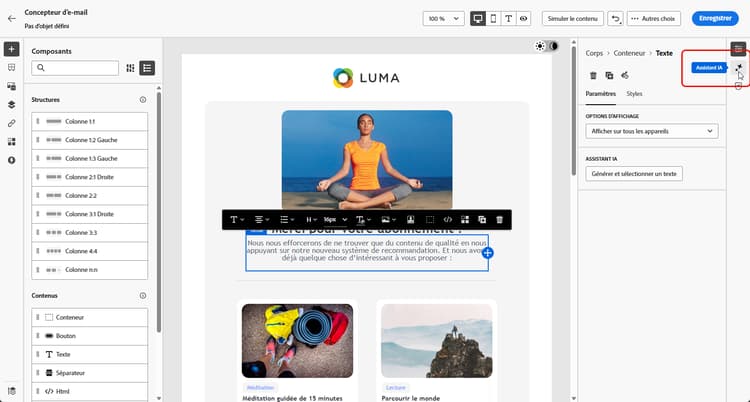
Task: Duplicate the text component from the right panel
Action: (x=609, y=76)
